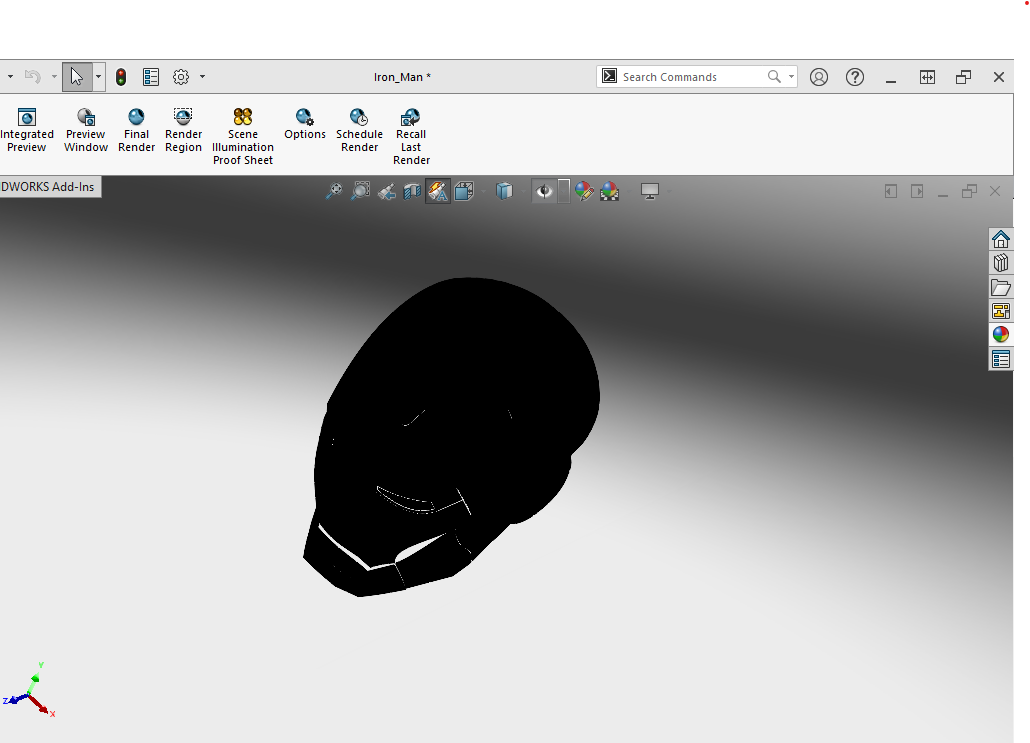Click the search magnifier icon
The width and height of the screenshot is (1030, 743).
coord(774,77)
